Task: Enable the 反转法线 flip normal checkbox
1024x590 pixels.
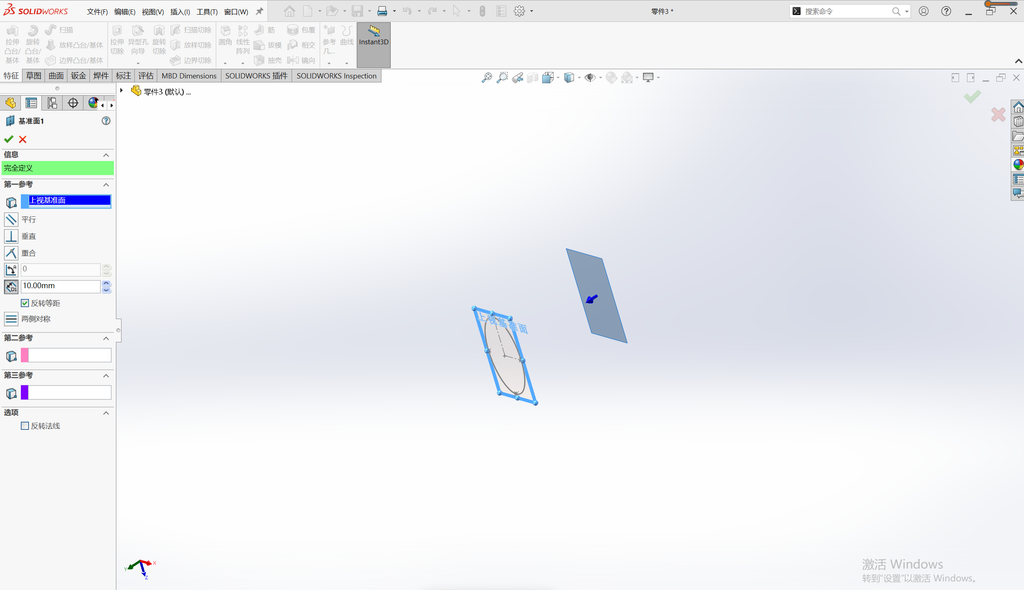Action: tap(25, 426)
